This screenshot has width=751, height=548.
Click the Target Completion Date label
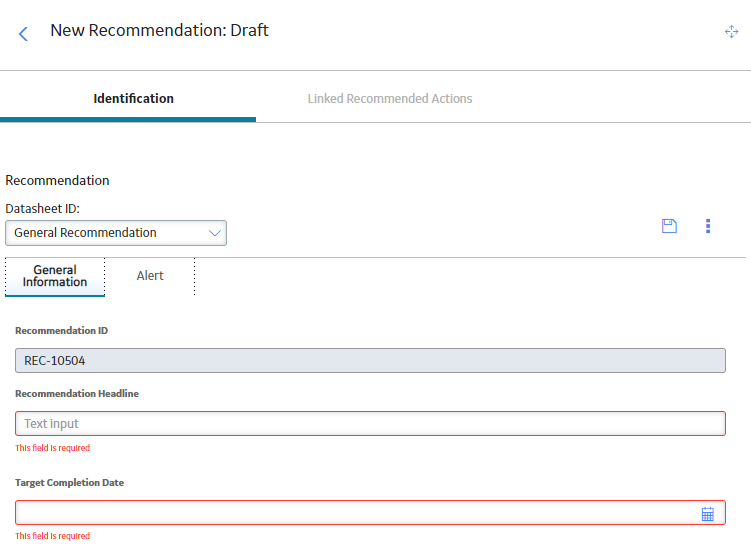tap(69, 482)
